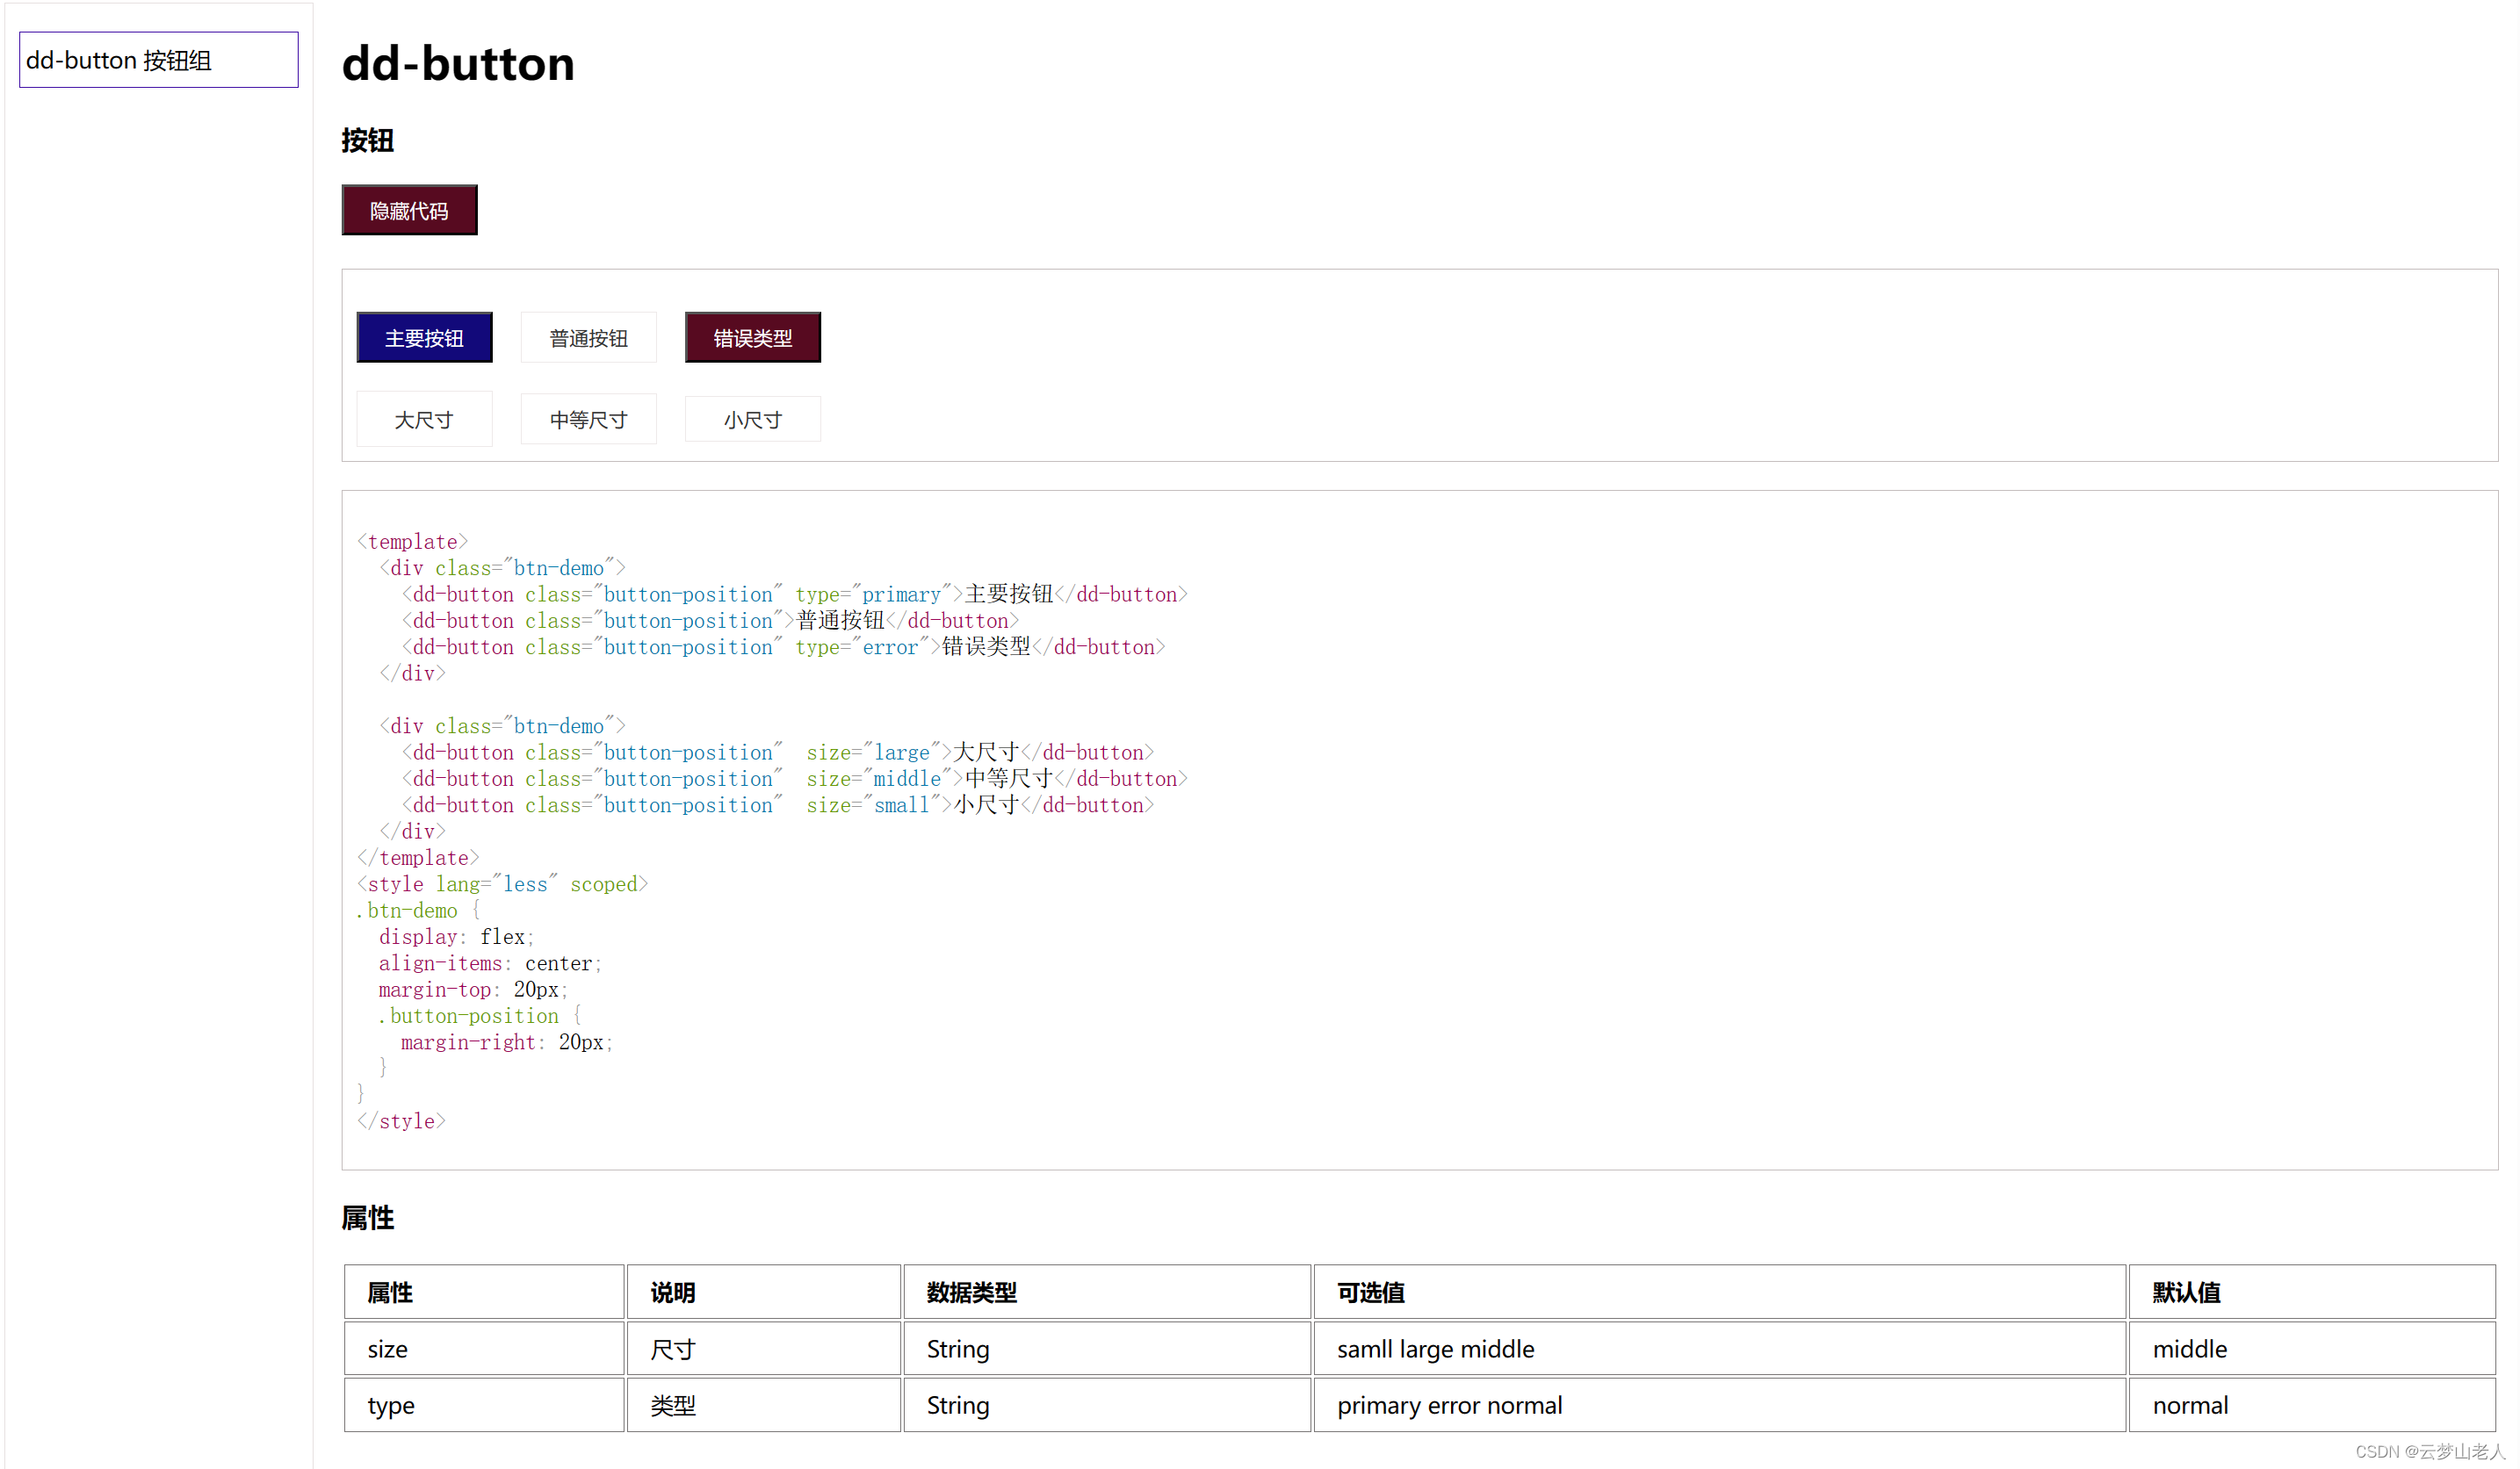Click the 普通按钮 normal button
This screenshot has height=1469, width=2520.
click(588, 338)
